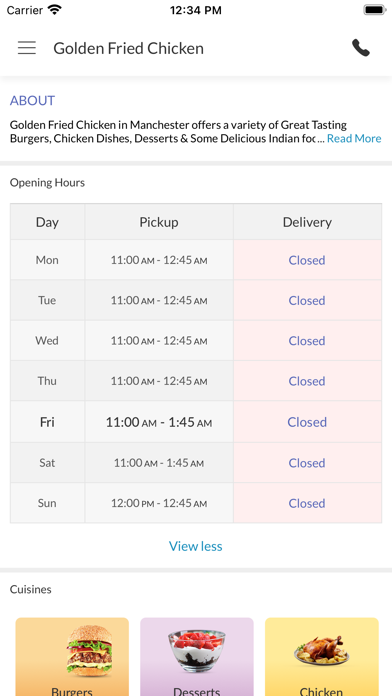Screen dimensions: 392x696
Task: Select Sunday pickup hours 12:00 PM cell
Action: pos(159,503)
